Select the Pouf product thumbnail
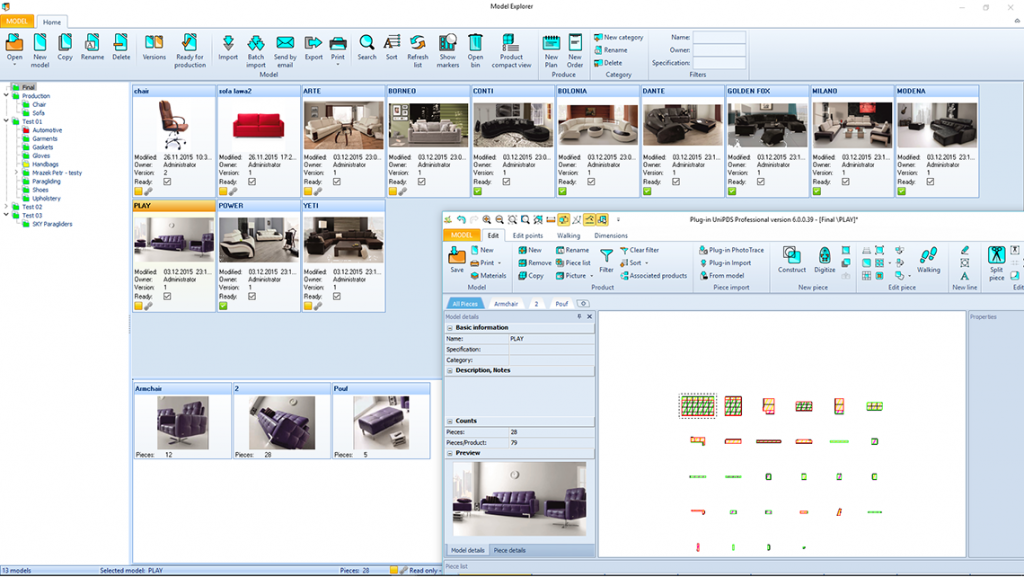Image resolution: width=1024 pixels, height=577 pixels. click(x=381, y=422)
